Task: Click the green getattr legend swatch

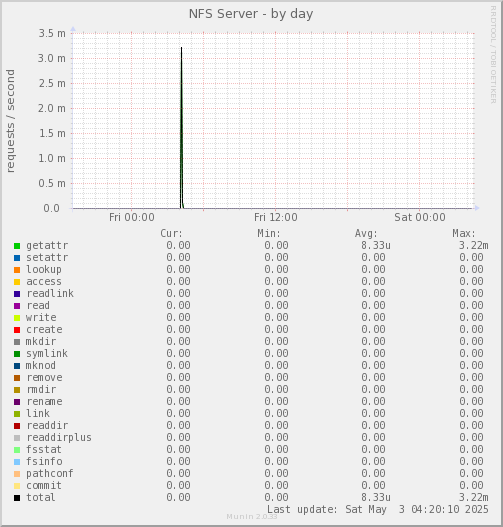Action: pyautogui.click(x=17, y=246)
